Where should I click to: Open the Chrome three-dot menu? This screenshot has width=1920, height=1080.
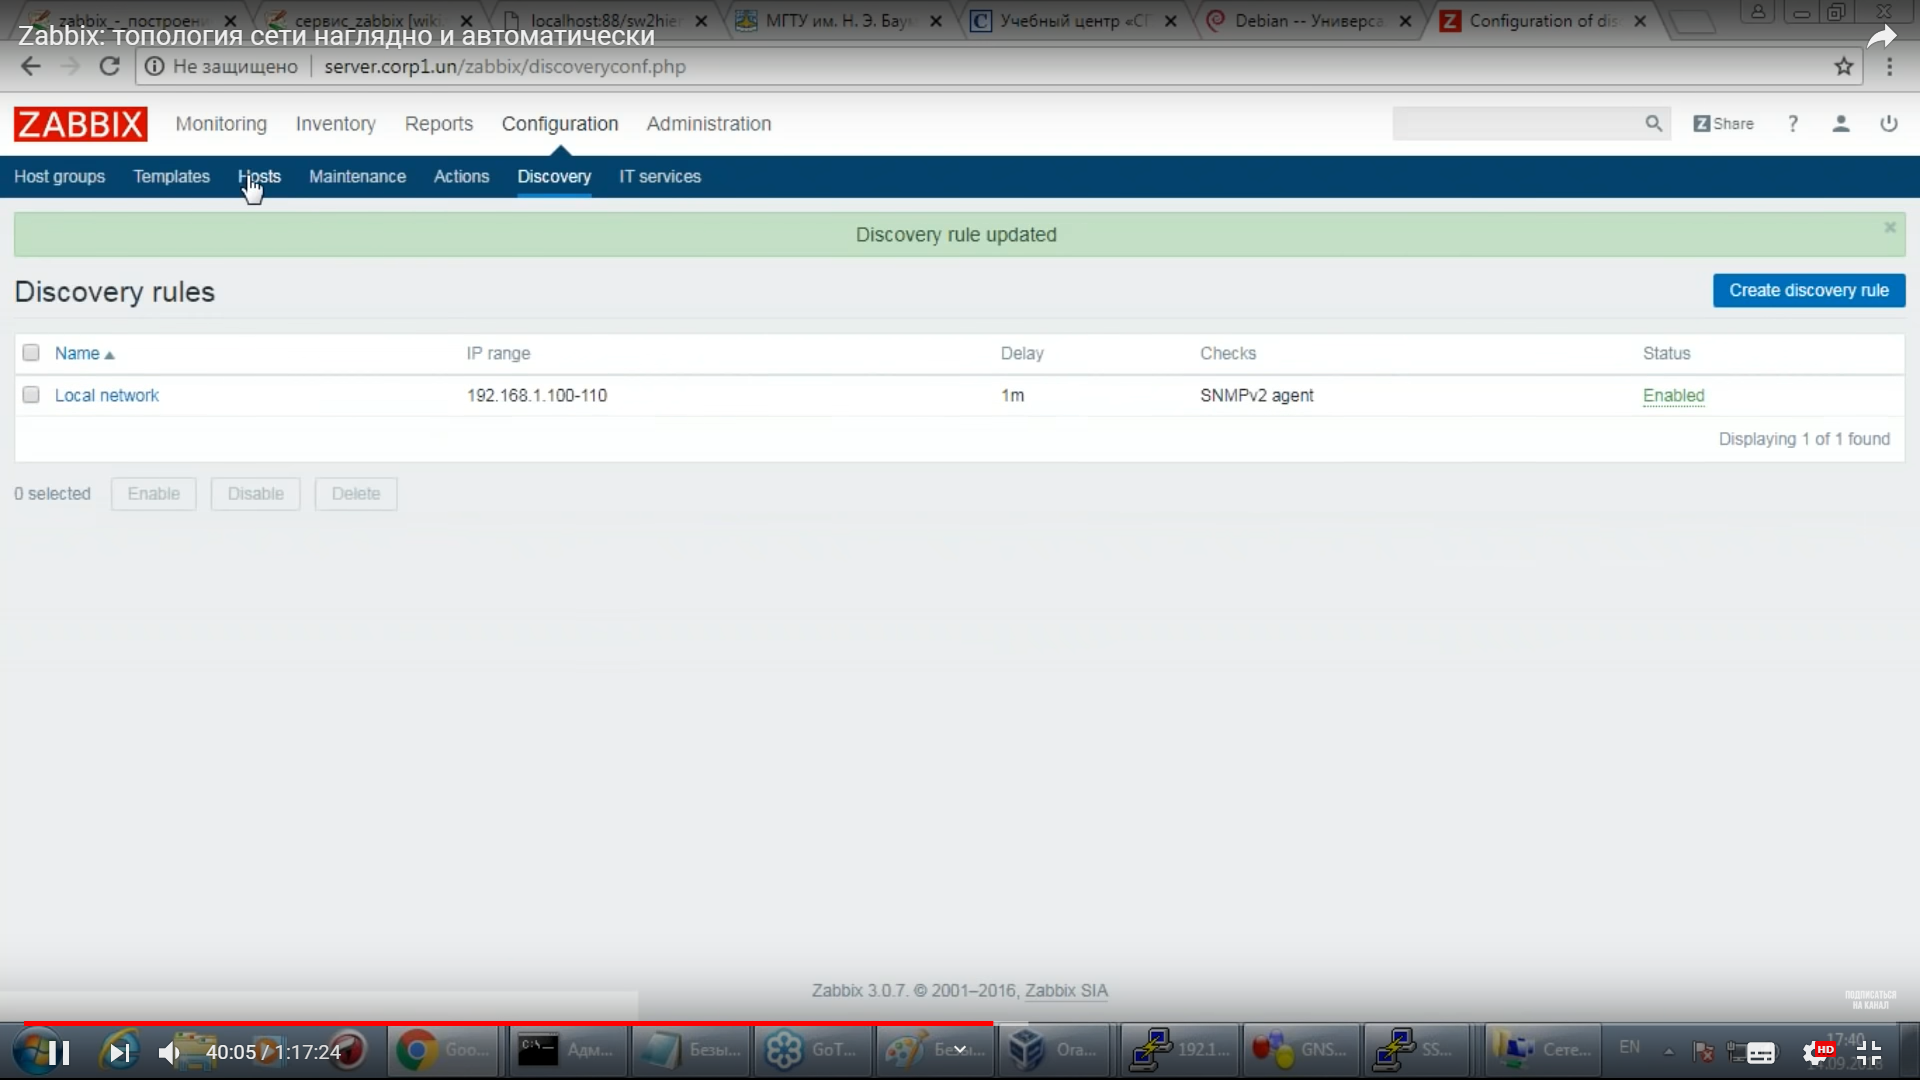point(1889,66)
